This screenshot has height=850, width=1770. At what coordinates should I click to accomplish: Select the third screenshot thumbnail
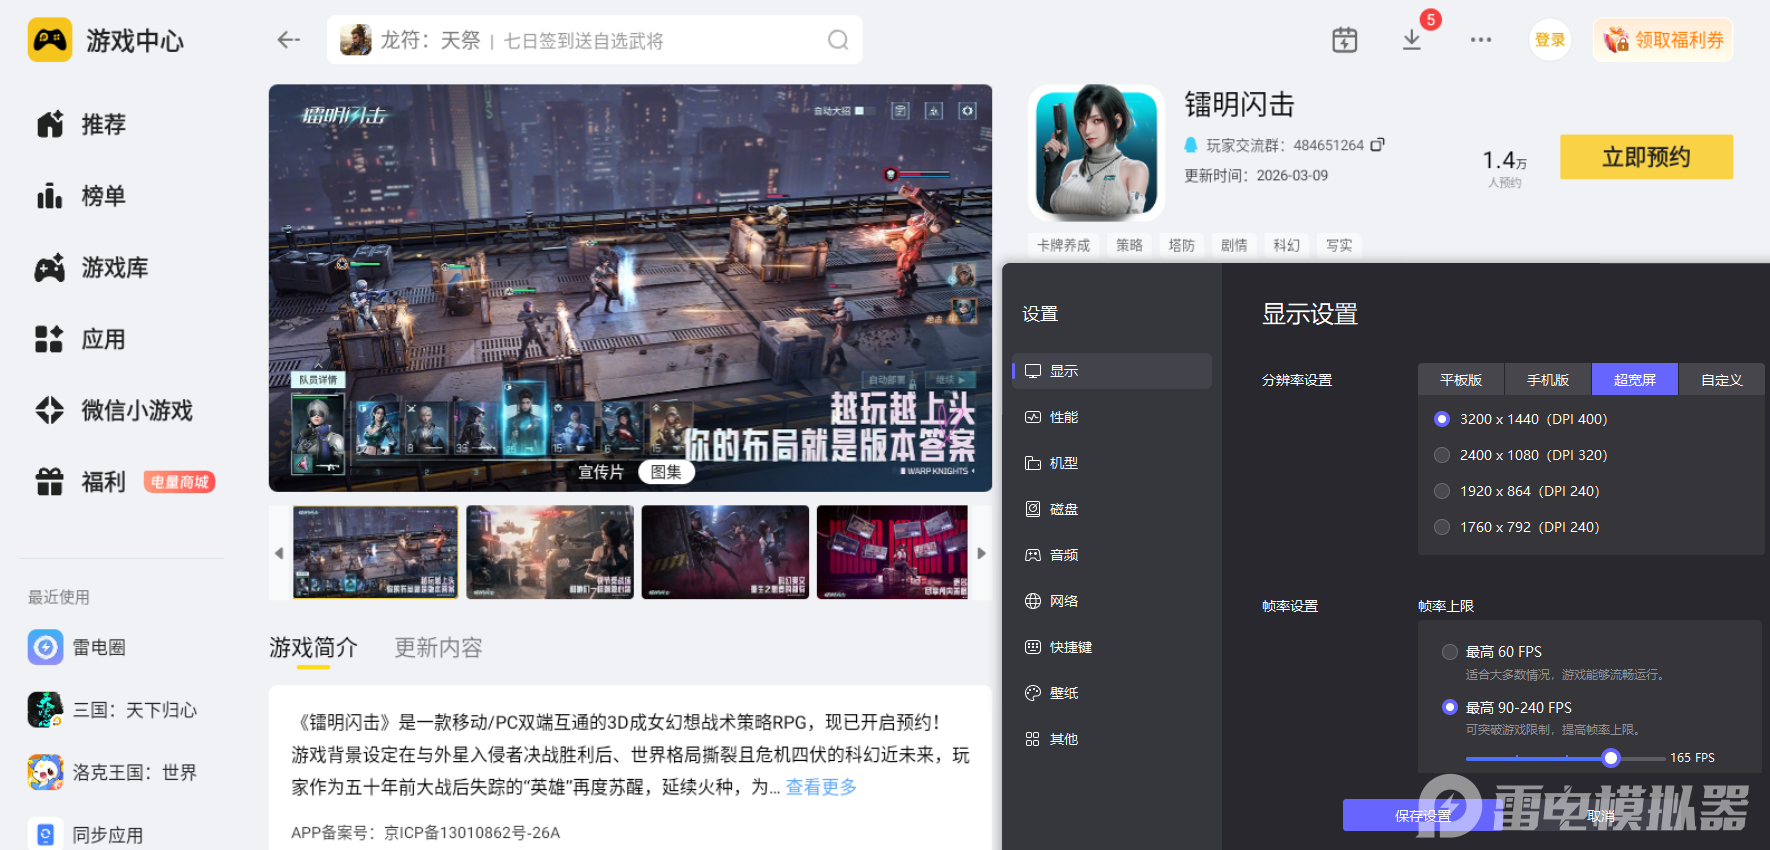[725, 552]
